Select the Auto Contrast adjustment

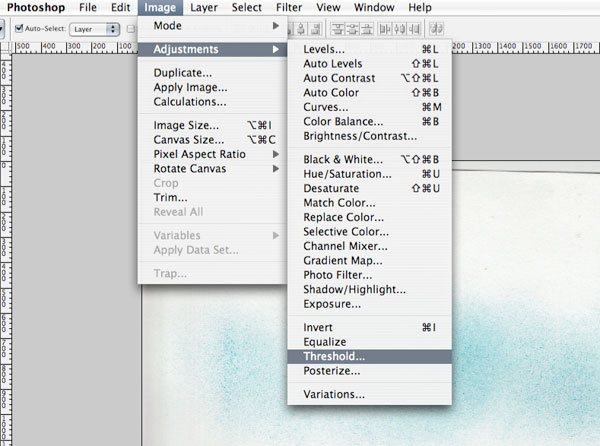click(x=370, y=78)
